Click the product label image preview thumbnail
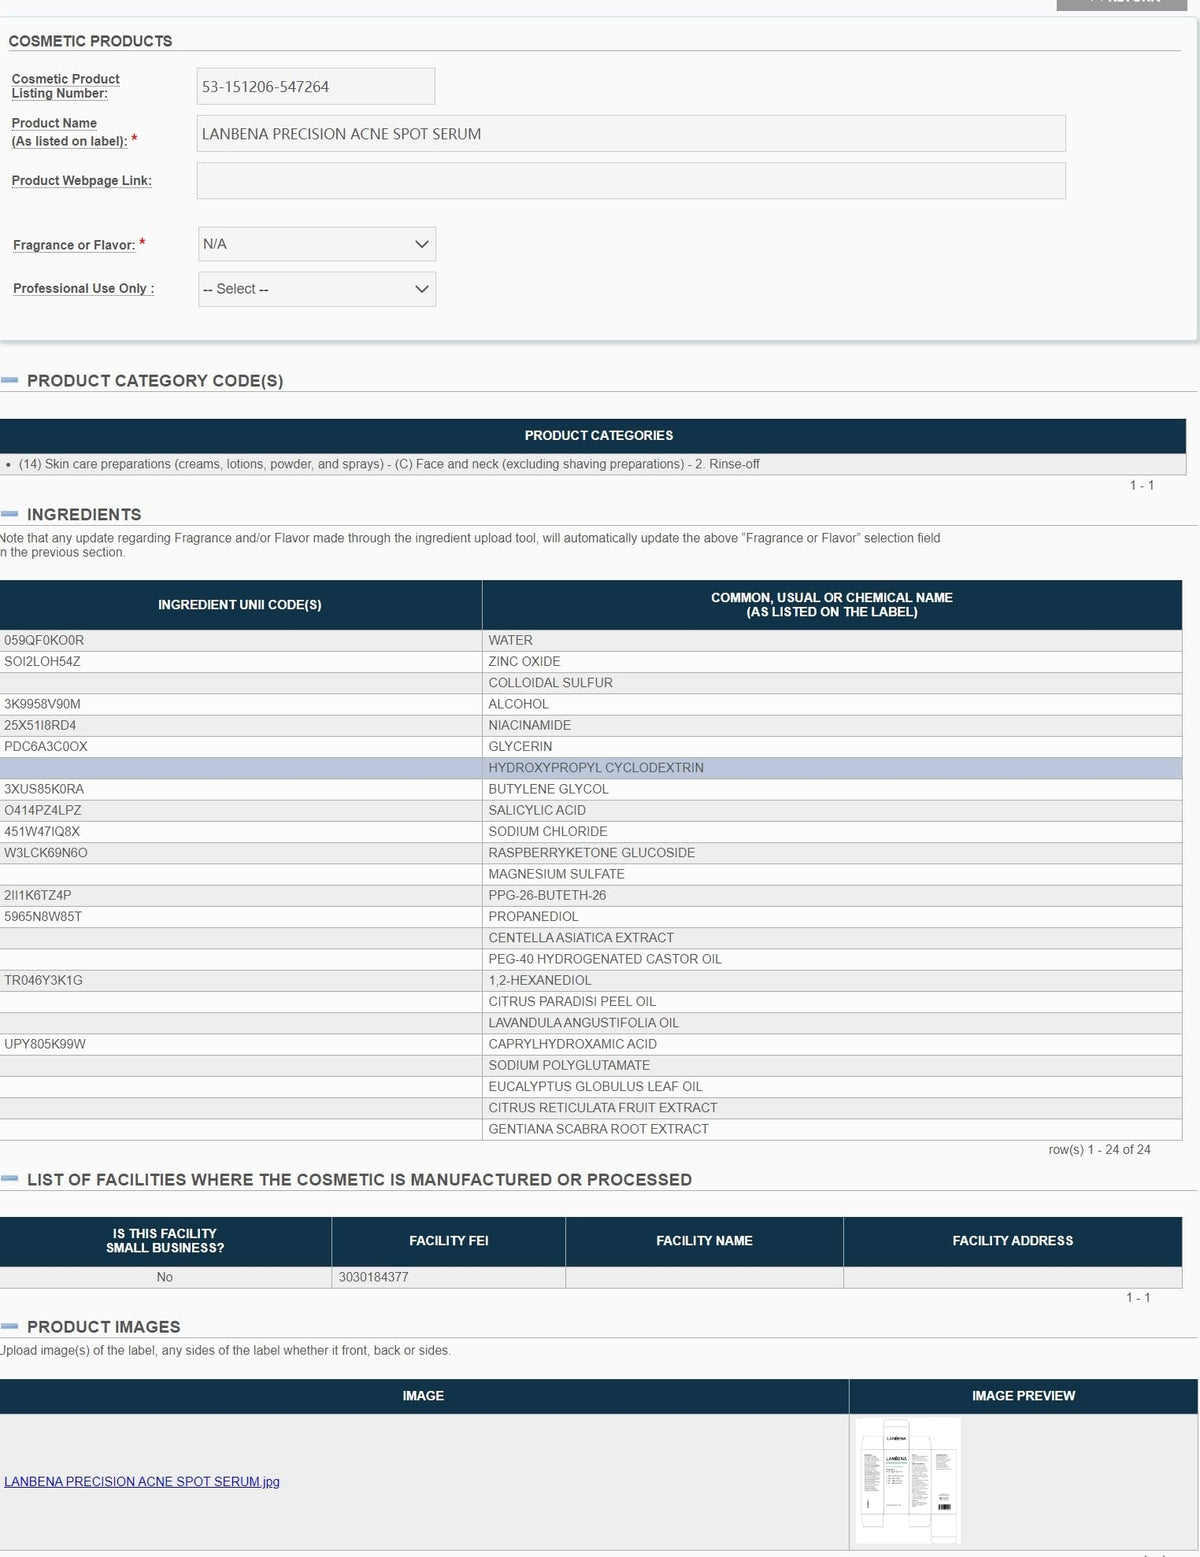The width and height of the screenshot is (1200, 1557). point(908,1480)
